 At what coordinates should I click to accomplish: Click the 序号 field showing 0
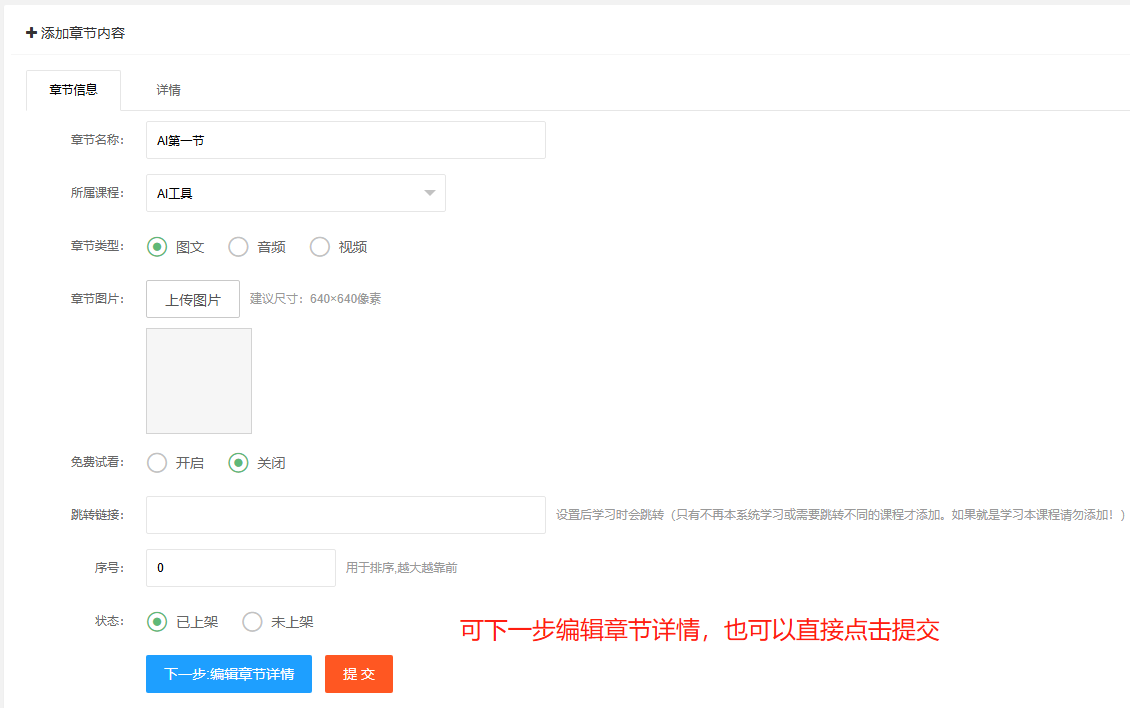click(240, 568)
